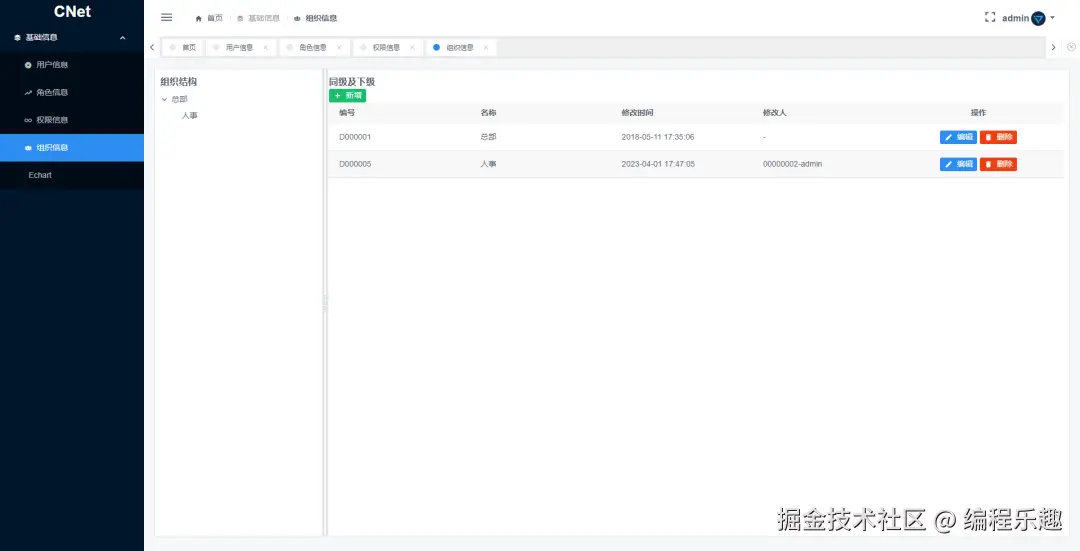Click 编辑 for row D000005

pos(958,164)
